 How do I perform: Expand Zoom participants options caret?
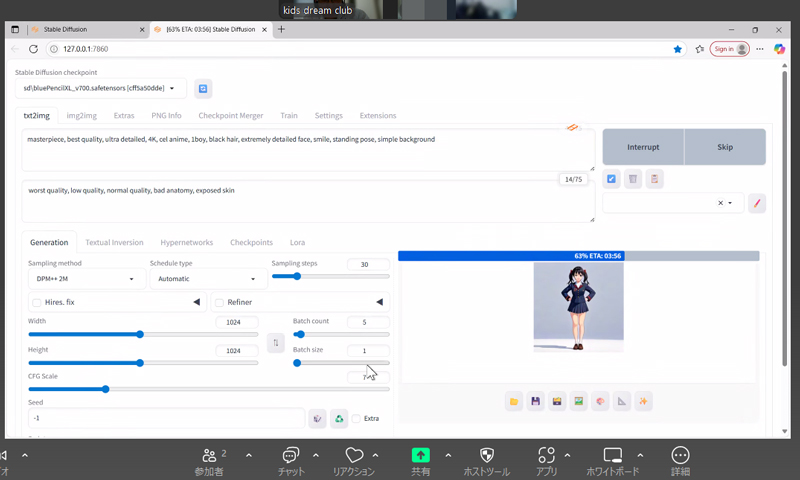249,455
